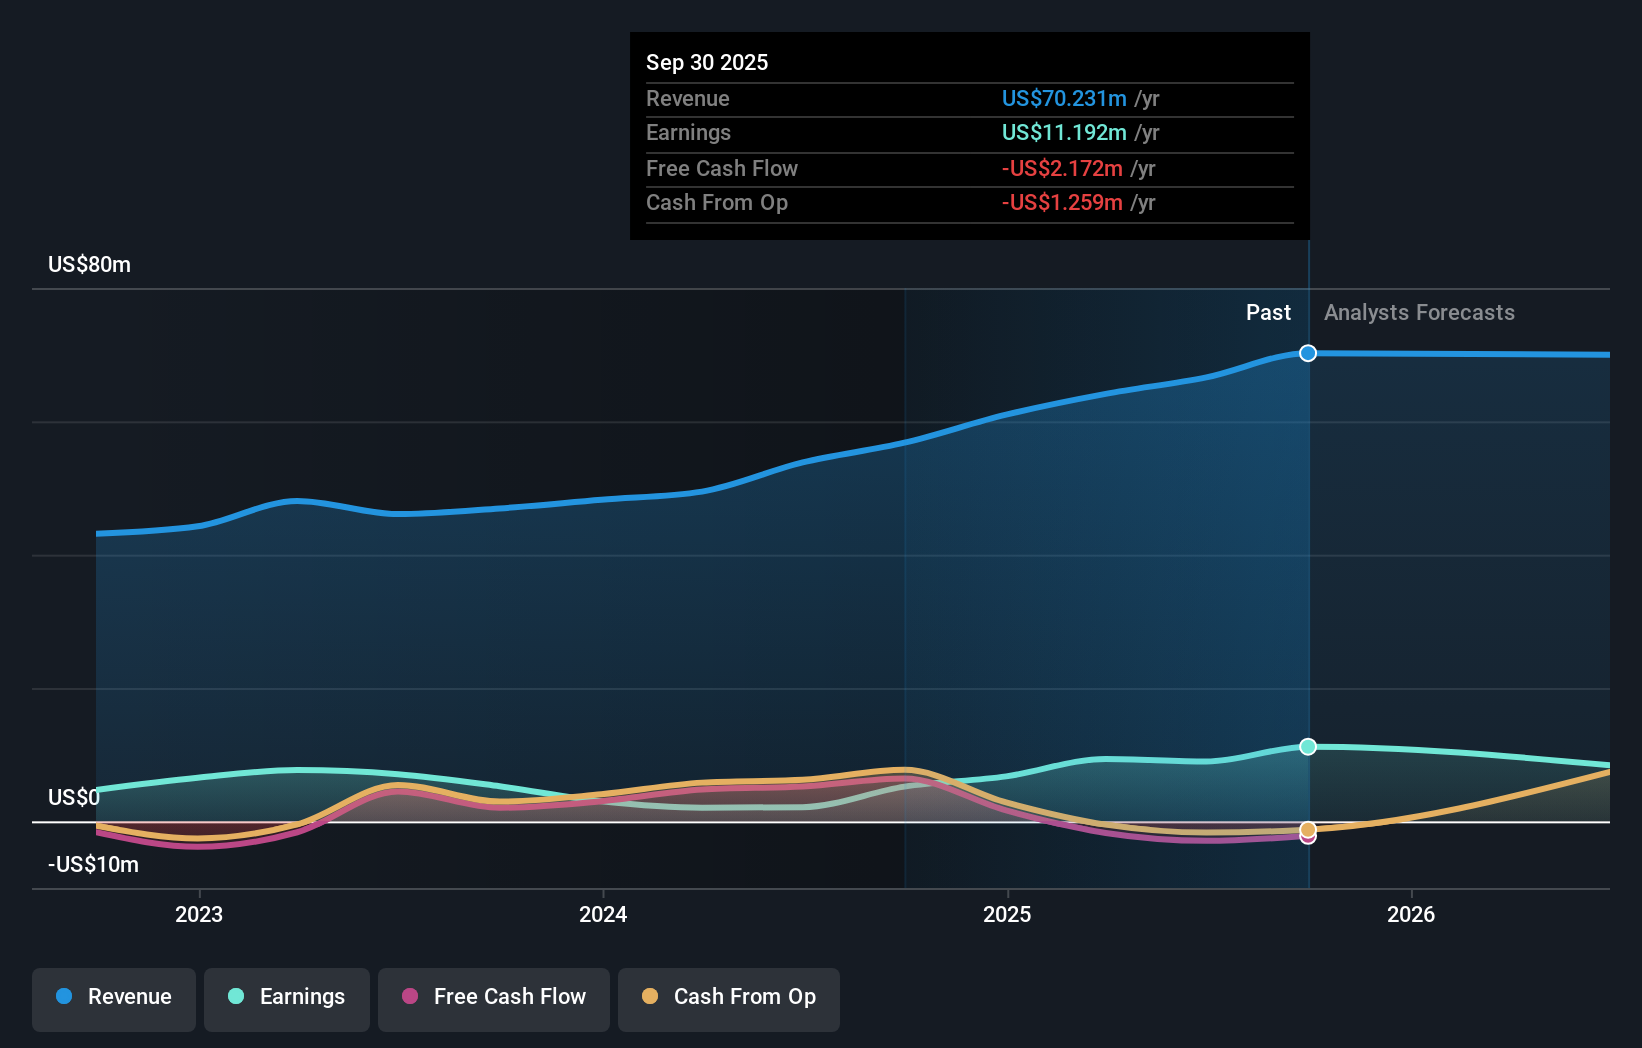The width and height of the screenshot is (1642, 1048).
Task: Click the US$70.231m Revenue value in tooltip
Action: [1061, 99]
